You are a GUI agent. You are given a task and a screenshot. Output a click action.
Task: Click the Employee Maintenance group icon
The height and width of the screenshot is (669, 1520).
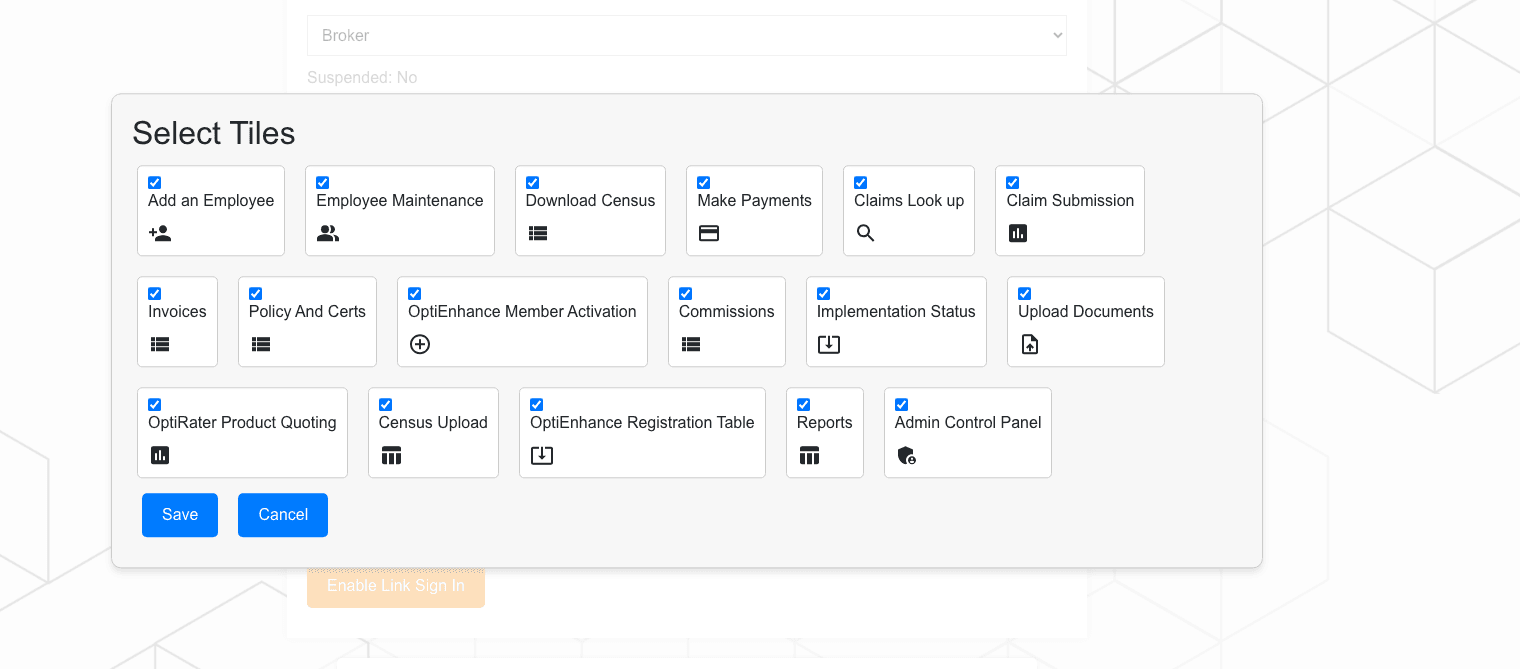click(328, 233)
